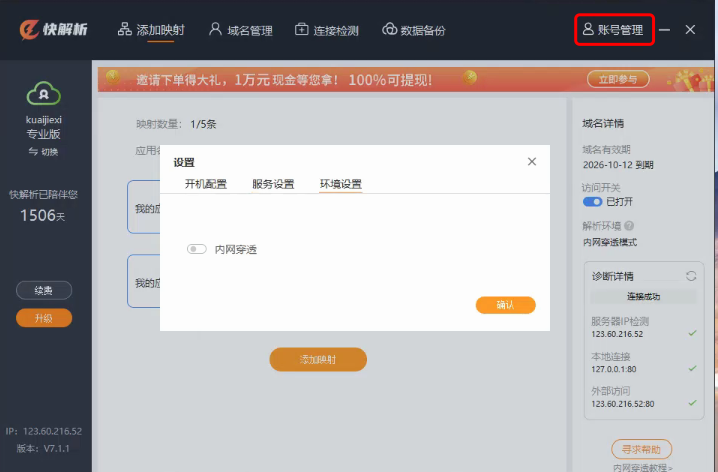
Task: Click the 升级 upgrade button
Action: 44,318
